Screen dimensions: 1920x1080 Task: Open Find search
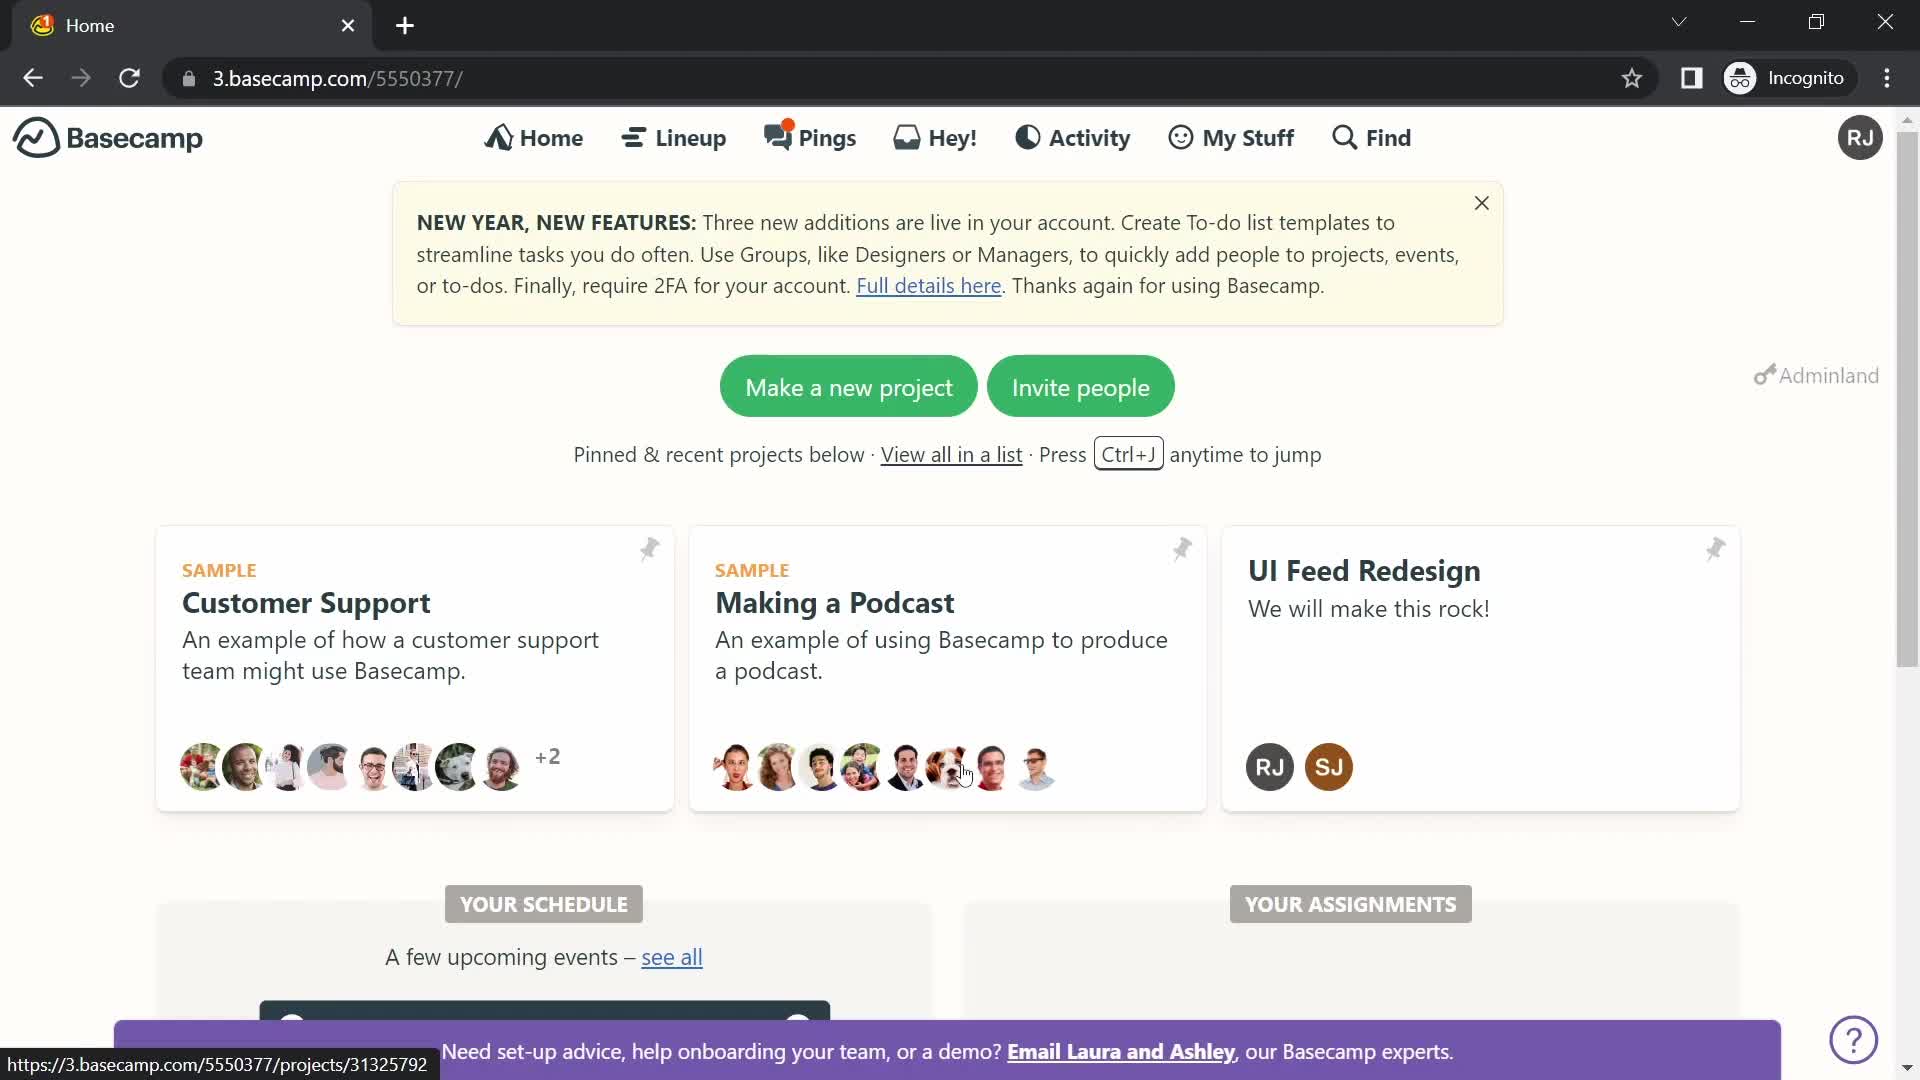1372,138
